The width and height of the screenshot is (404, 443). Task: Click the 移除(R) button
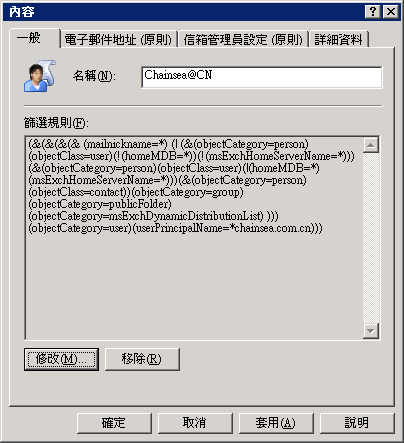pyautogui.click(x=142, y=359)
